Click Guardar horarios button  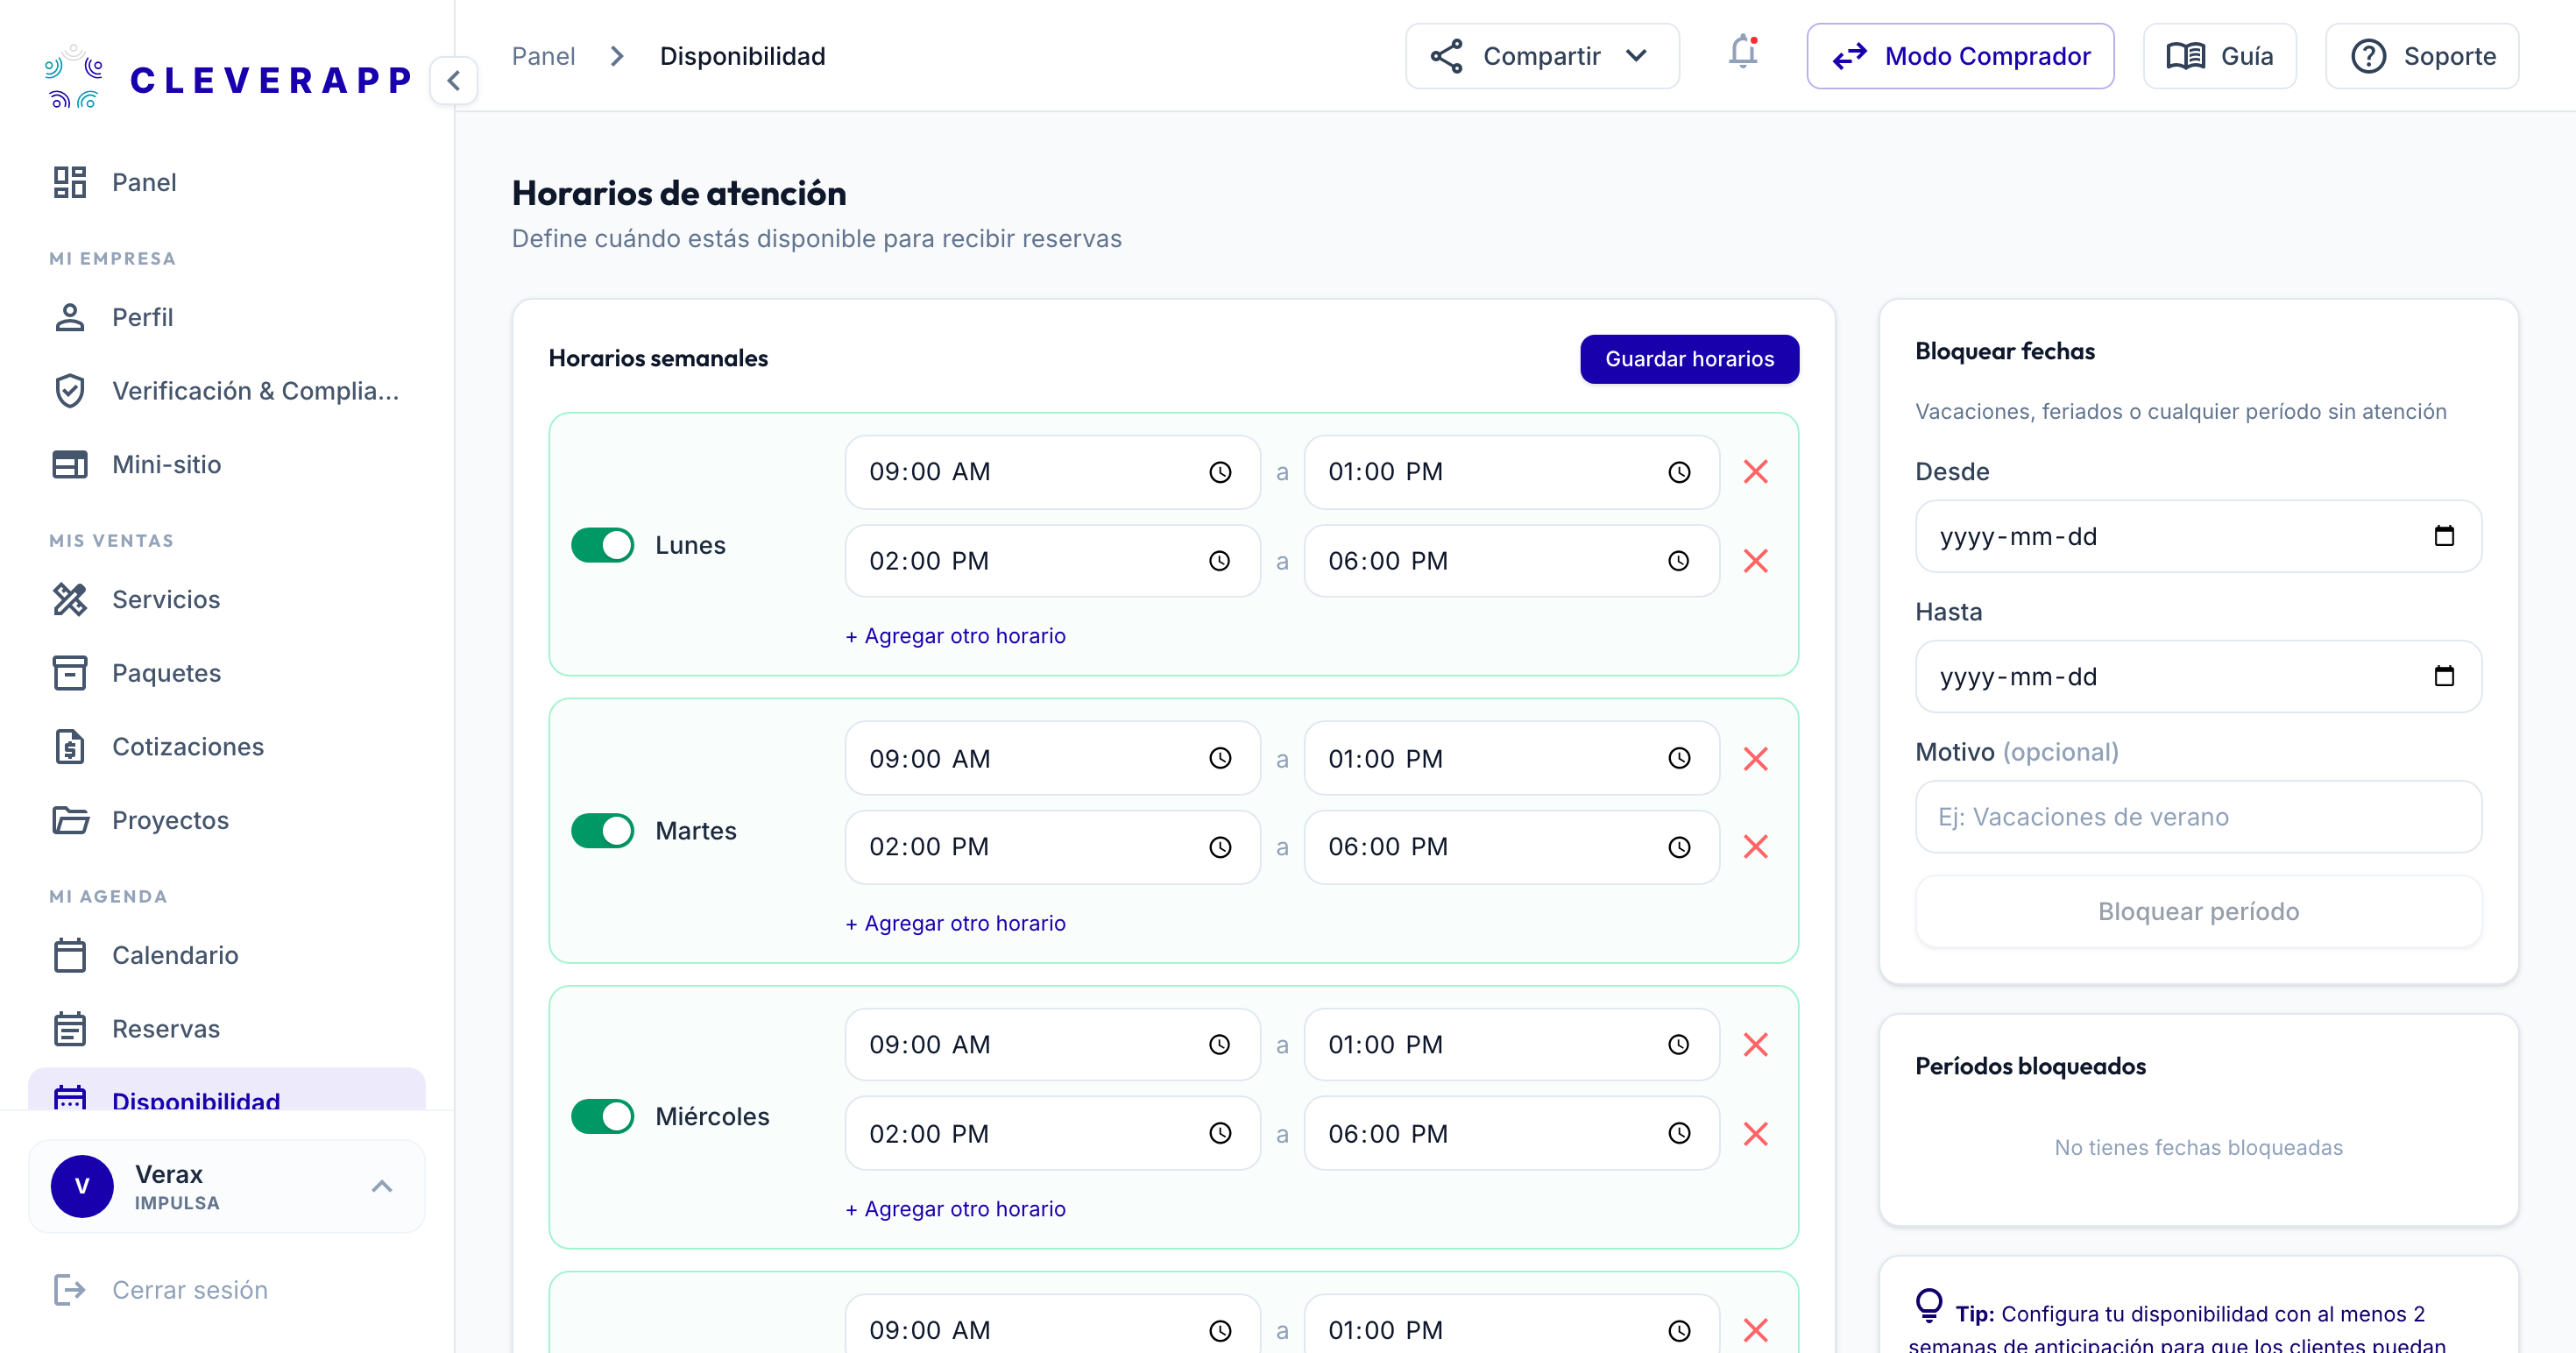(x=1689, y=359)
